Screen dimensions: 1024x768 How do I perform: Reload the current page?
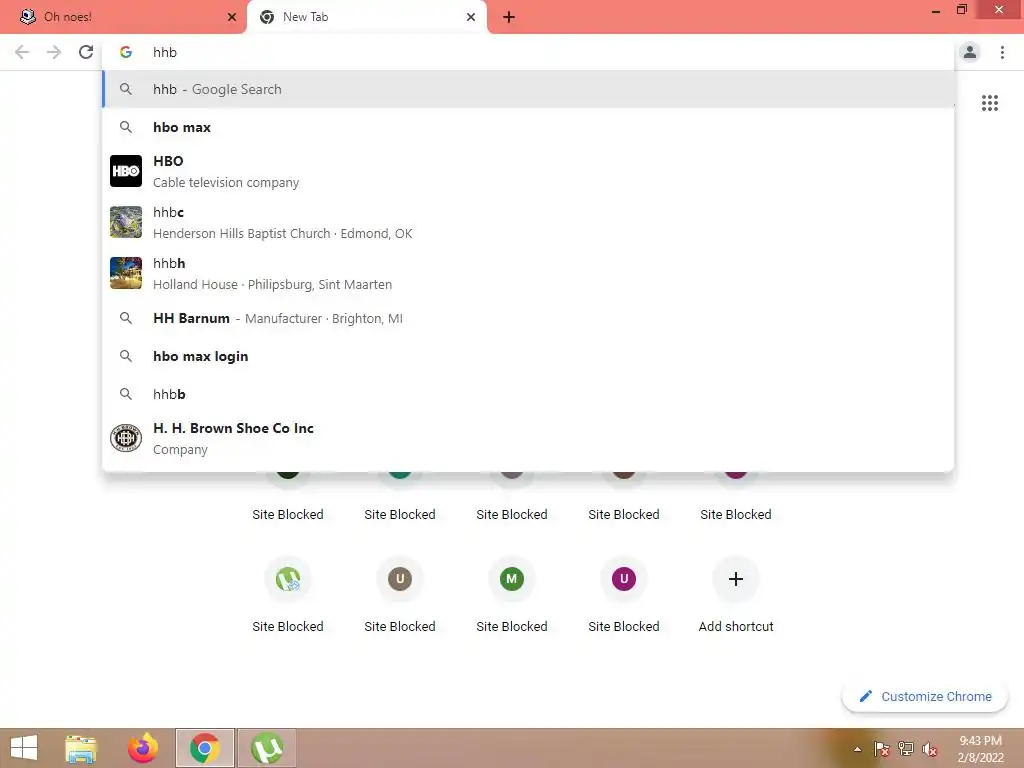(86, 52)
